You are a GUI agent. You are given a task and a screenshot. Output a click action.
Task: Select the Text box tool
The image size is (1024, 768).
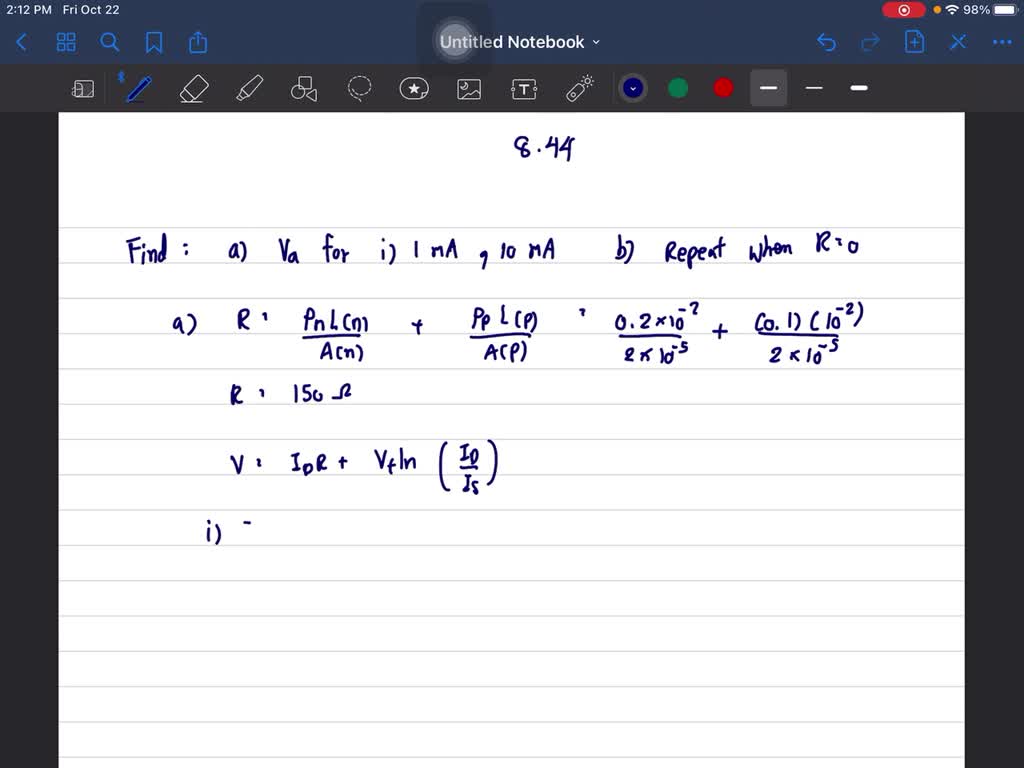point(524,88)
